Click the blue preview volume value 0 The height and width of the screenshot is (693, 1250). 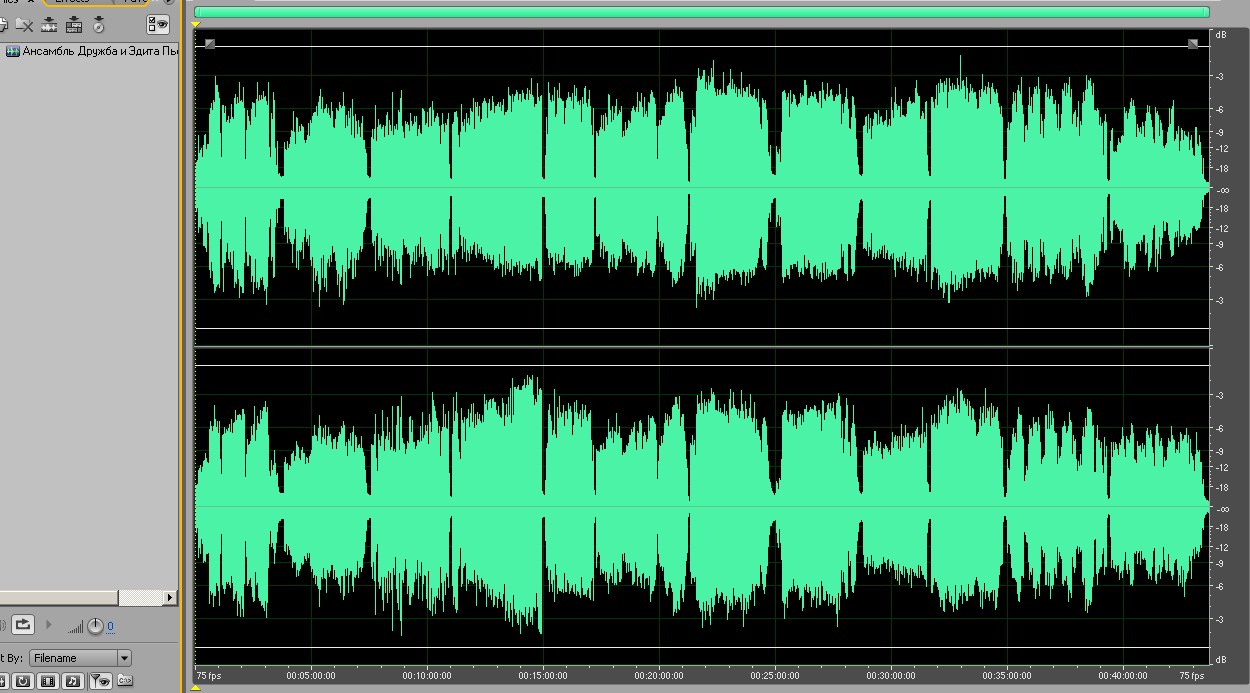pyautogui.click(x=110, y=627)
